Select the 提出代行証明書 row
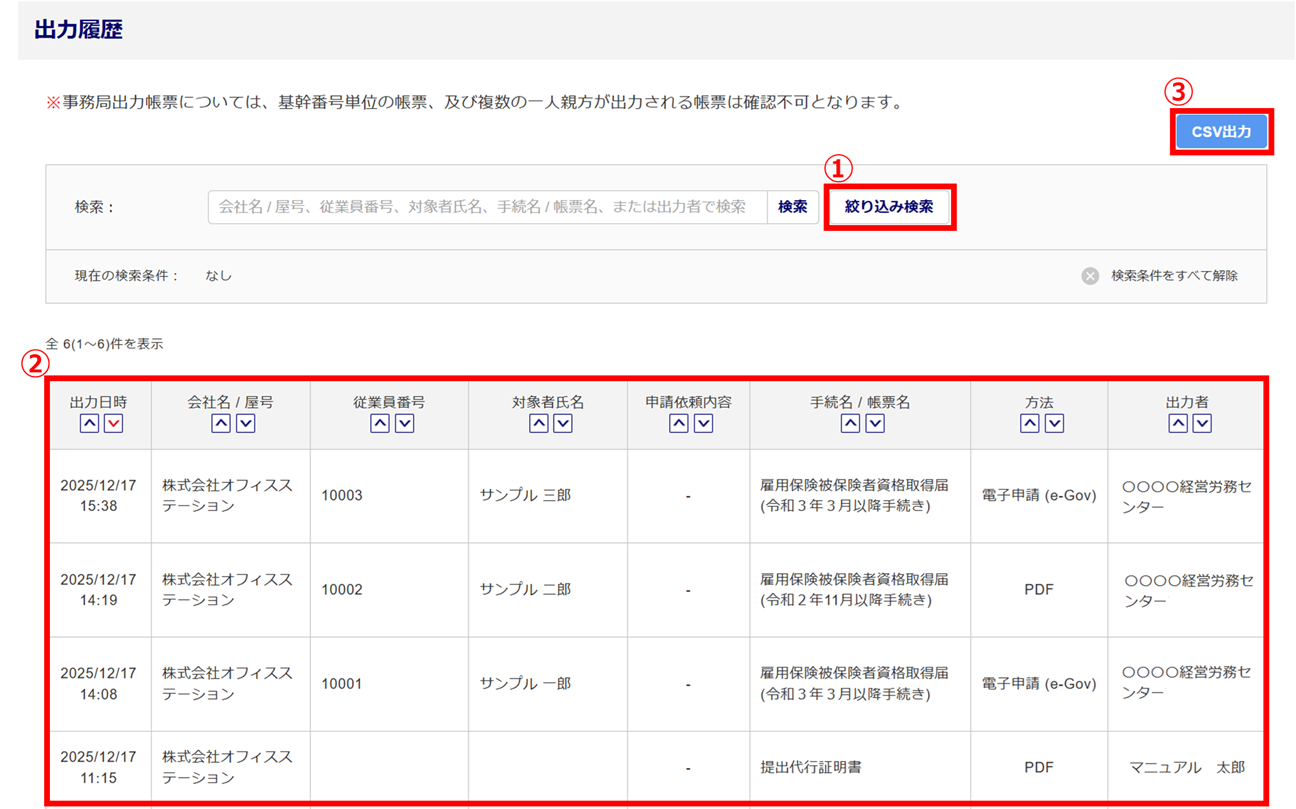 [810, 768]
